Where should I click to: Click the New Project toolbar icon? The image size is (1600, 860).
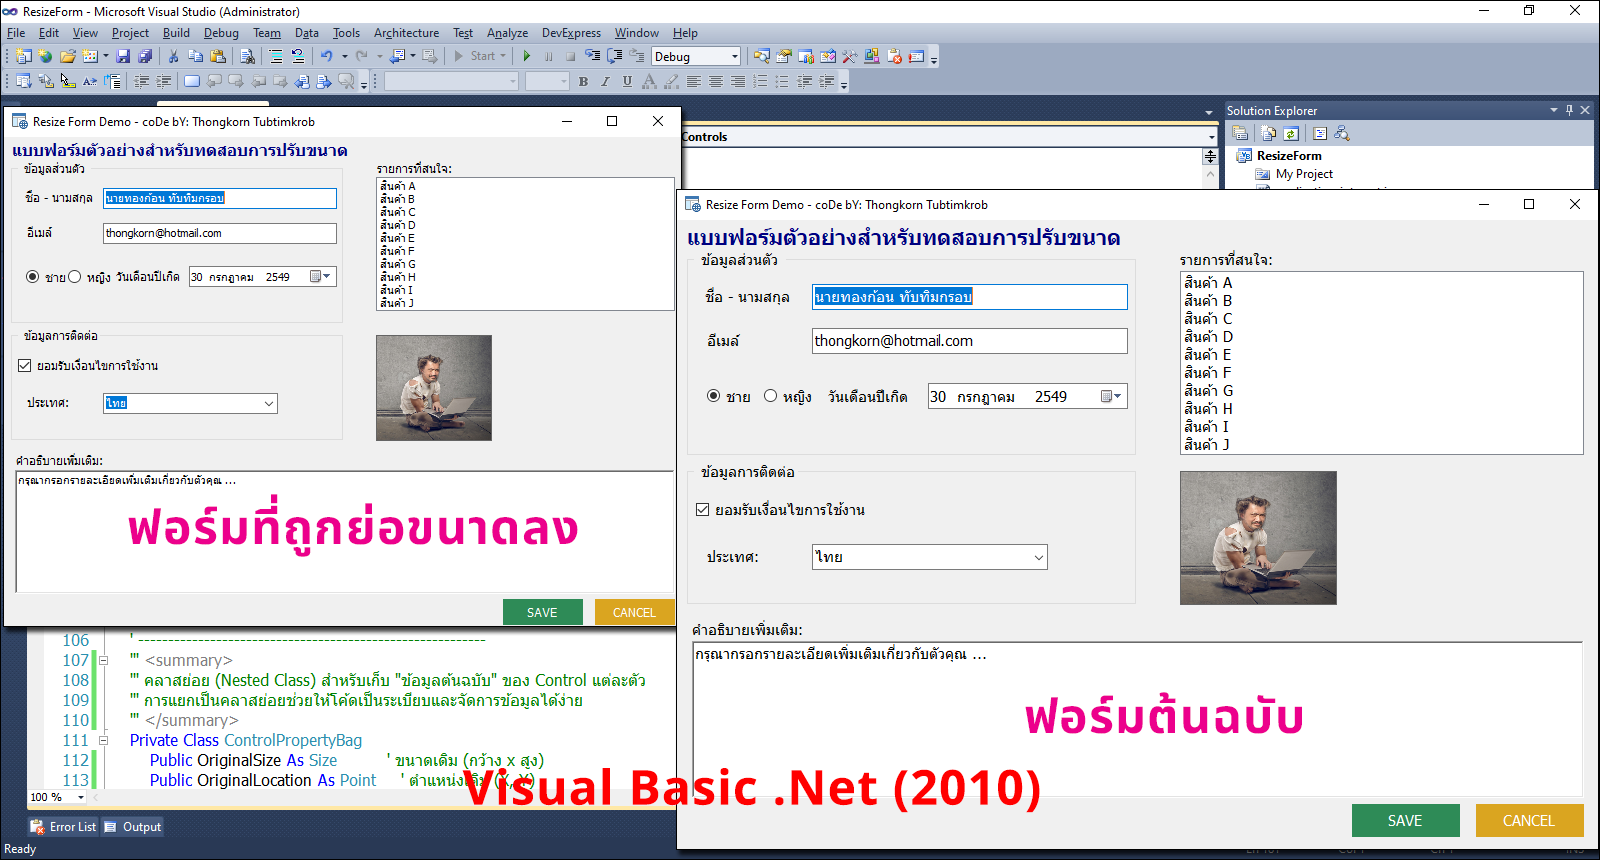tap(24, 56)
